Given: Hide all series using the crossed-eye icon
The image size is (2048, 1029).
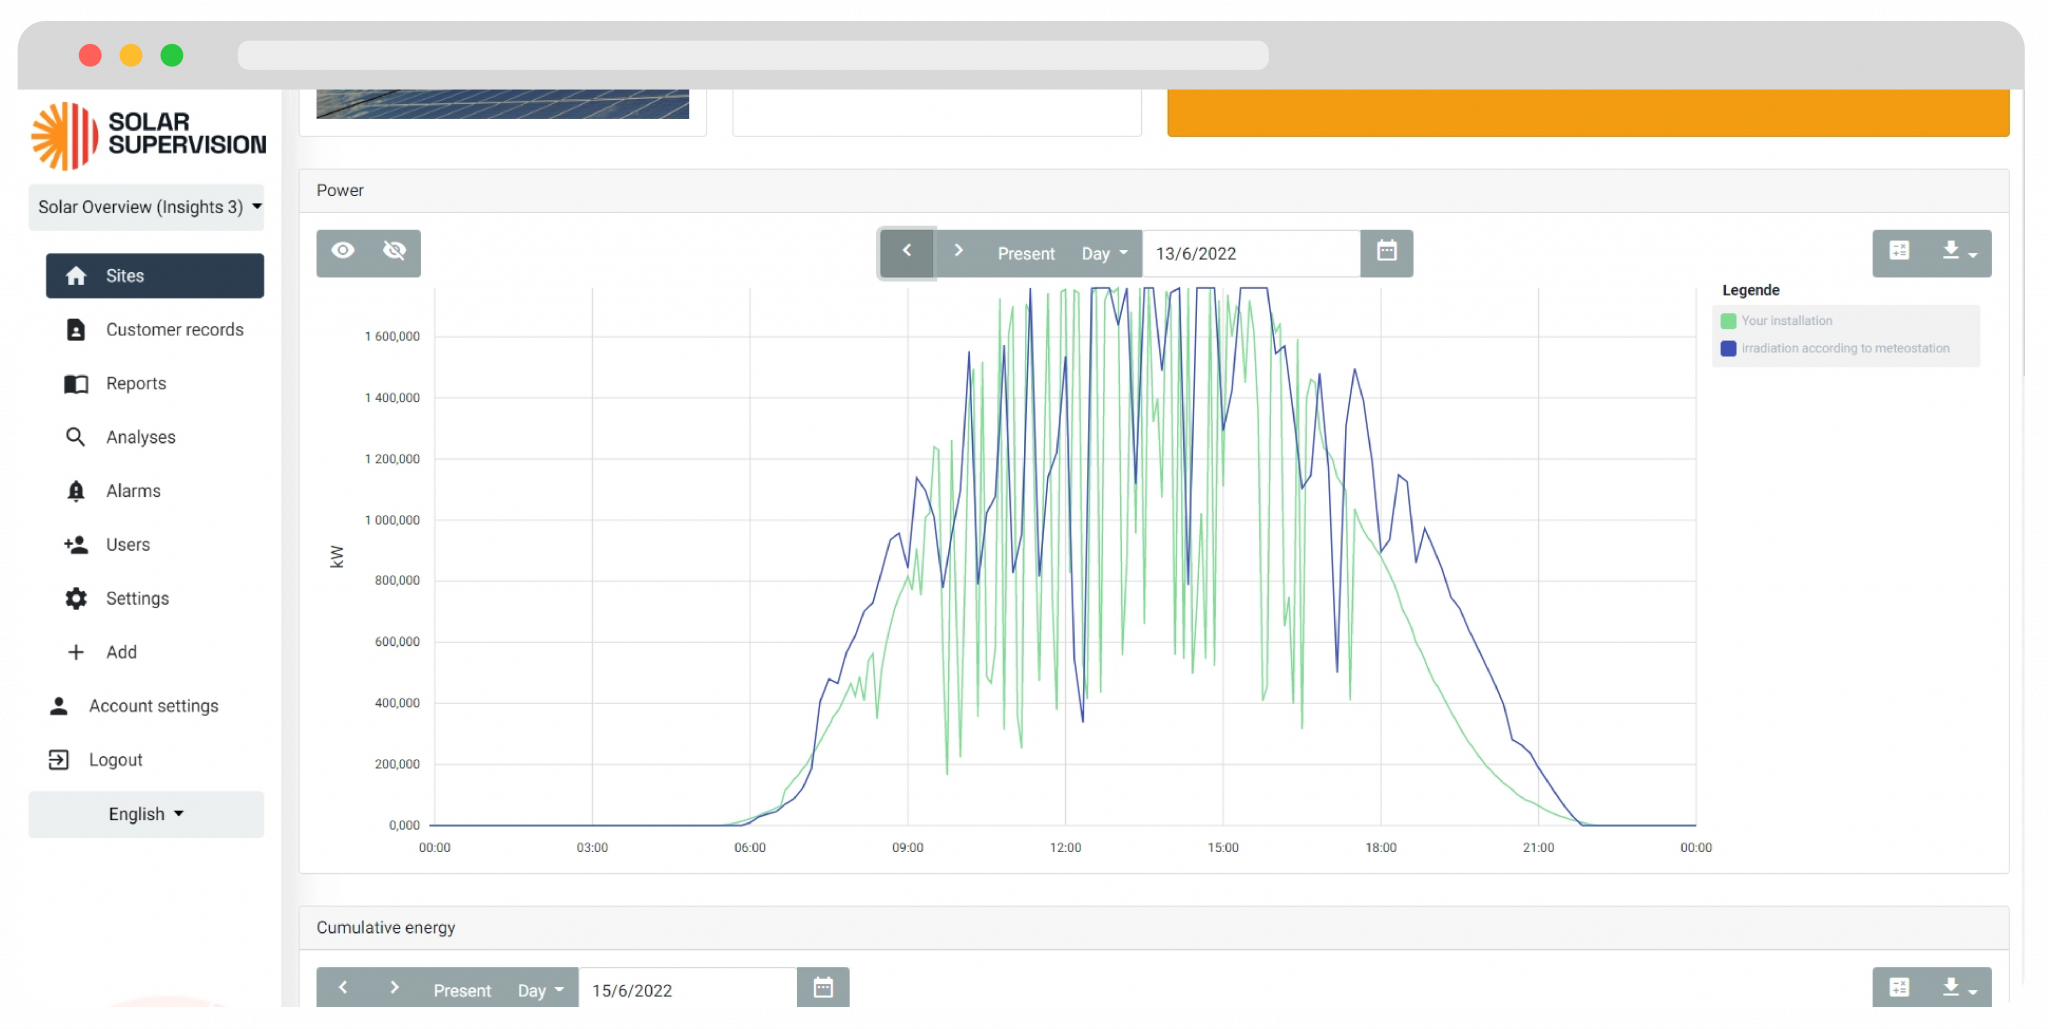Looking at the screenshot, I should click(393, 252).
